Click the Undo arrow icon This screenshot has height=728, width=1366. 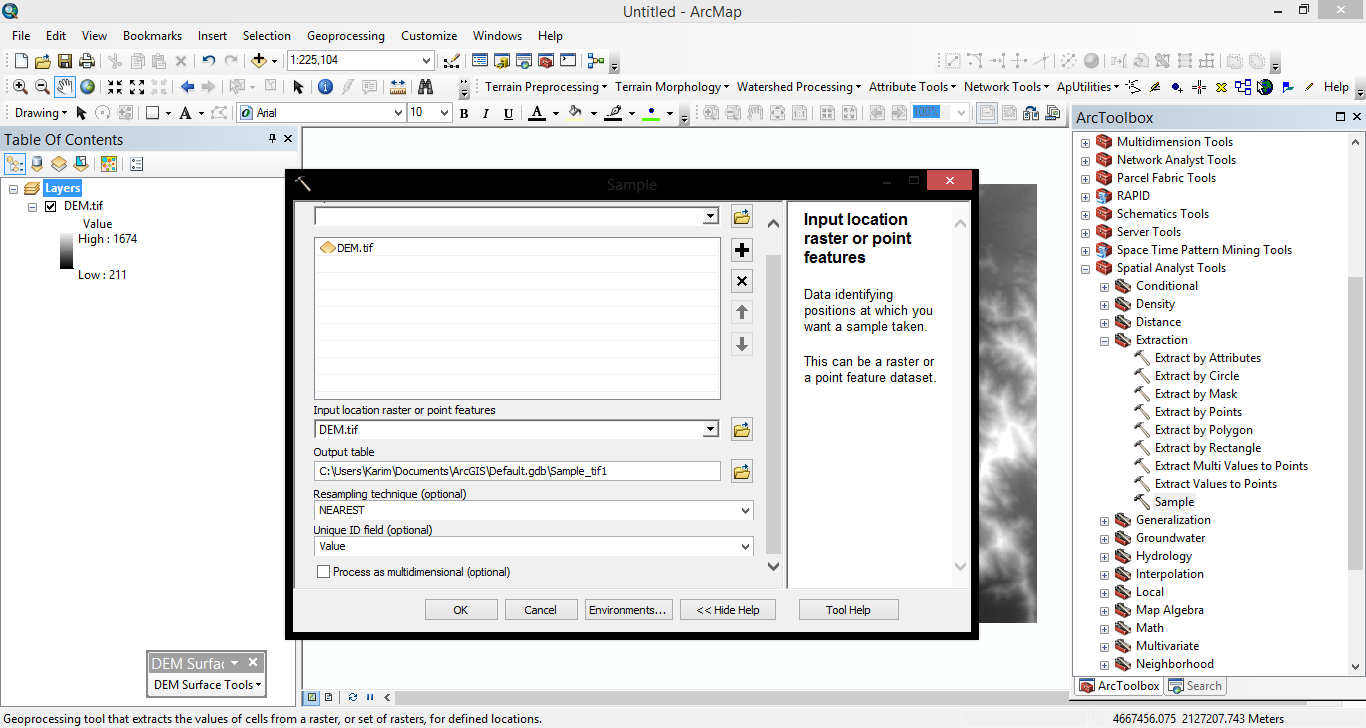click(208, 61)
